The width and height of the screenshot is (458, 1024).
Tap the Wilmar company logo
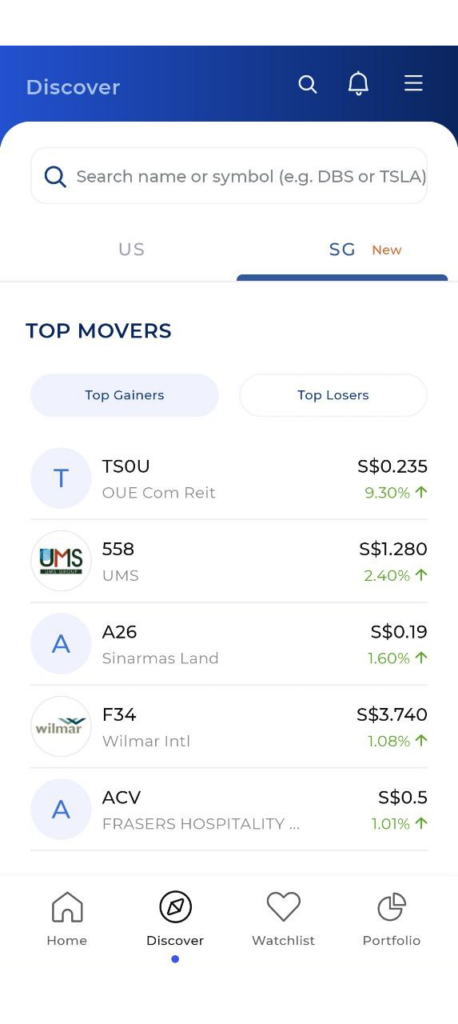point(61,726)
